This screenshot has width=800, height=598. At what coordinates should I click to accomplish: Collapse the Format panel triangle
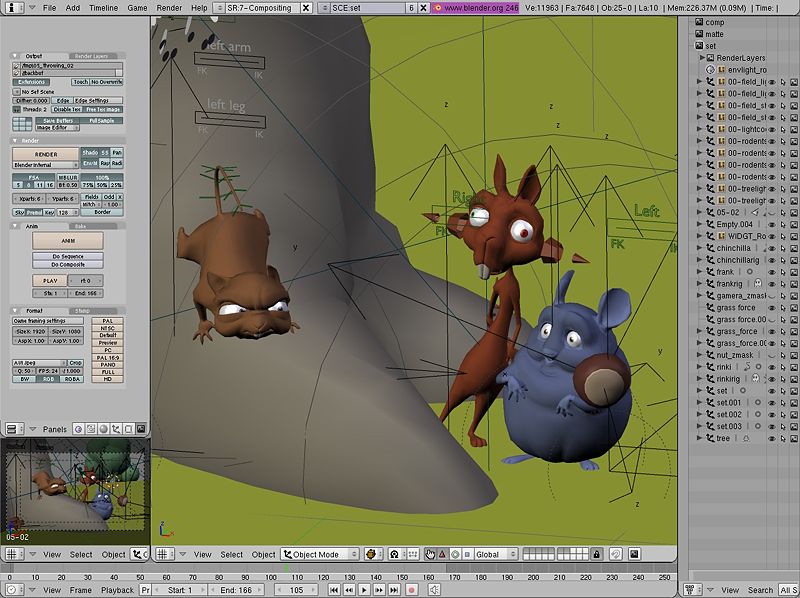coord(15,310)
